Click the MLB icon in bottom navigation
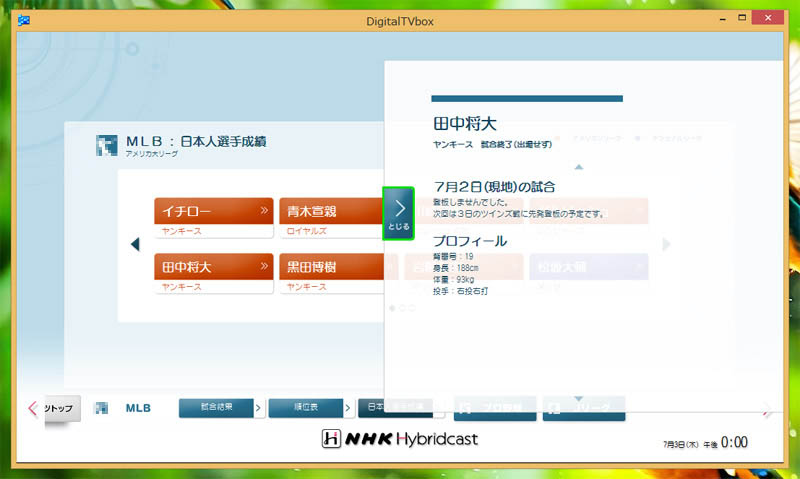 tap(101, 408)
